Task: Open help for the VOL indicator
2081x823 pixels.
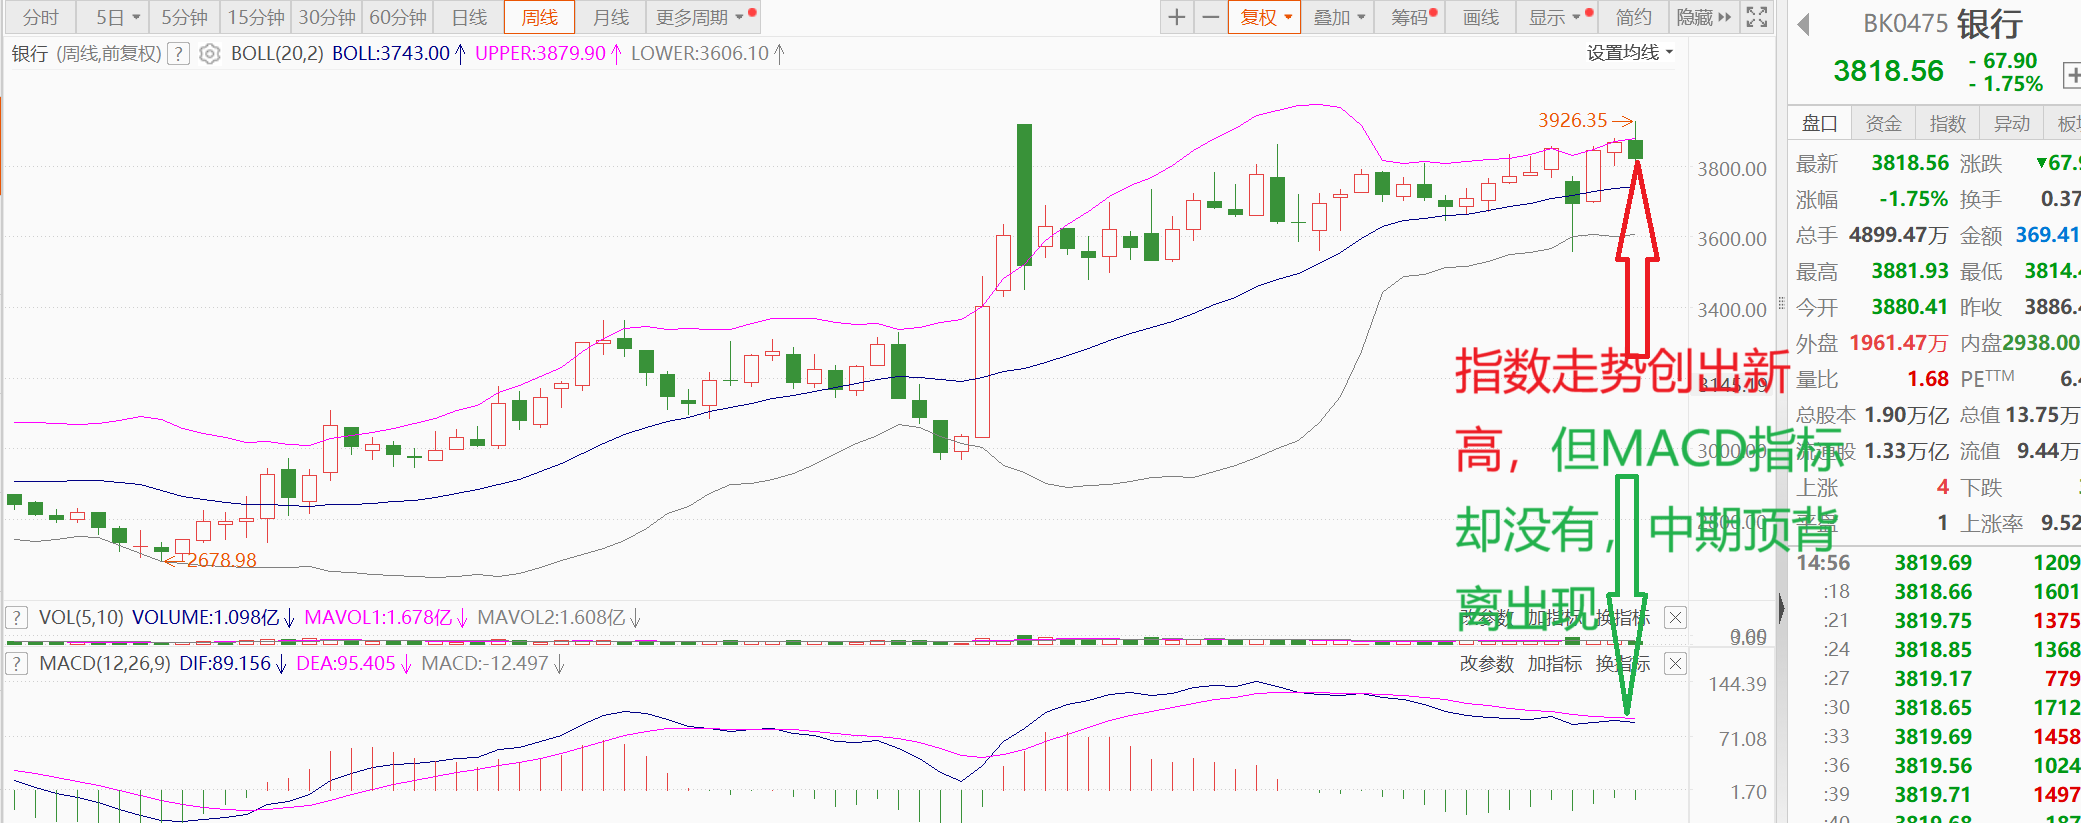Action: pyautogui.click(x=17, y=618)
